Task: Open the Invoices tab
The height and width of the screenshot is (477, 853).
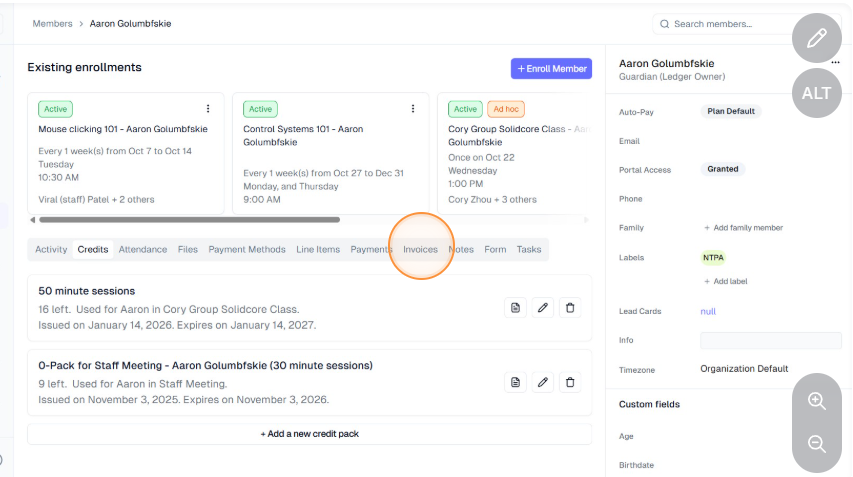Action: pyautogui.click(x=421, y=249)
